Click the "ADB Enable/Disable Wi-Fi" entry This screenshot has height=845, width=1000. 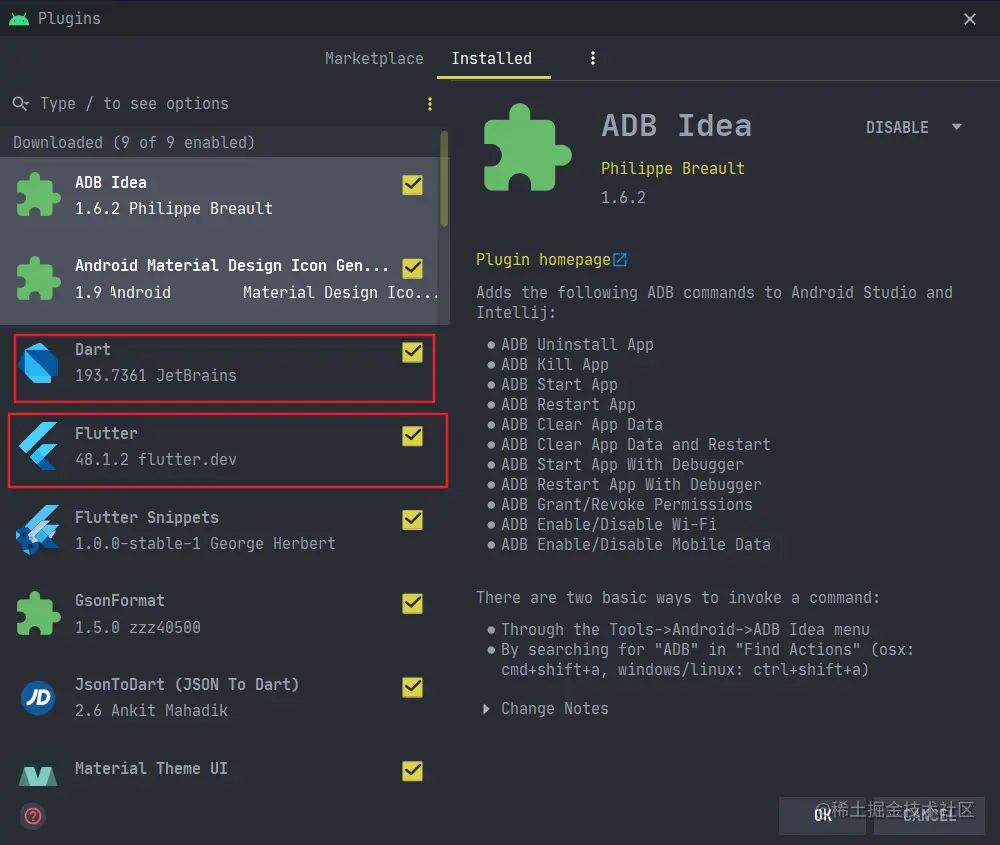(x=609, y=524)
